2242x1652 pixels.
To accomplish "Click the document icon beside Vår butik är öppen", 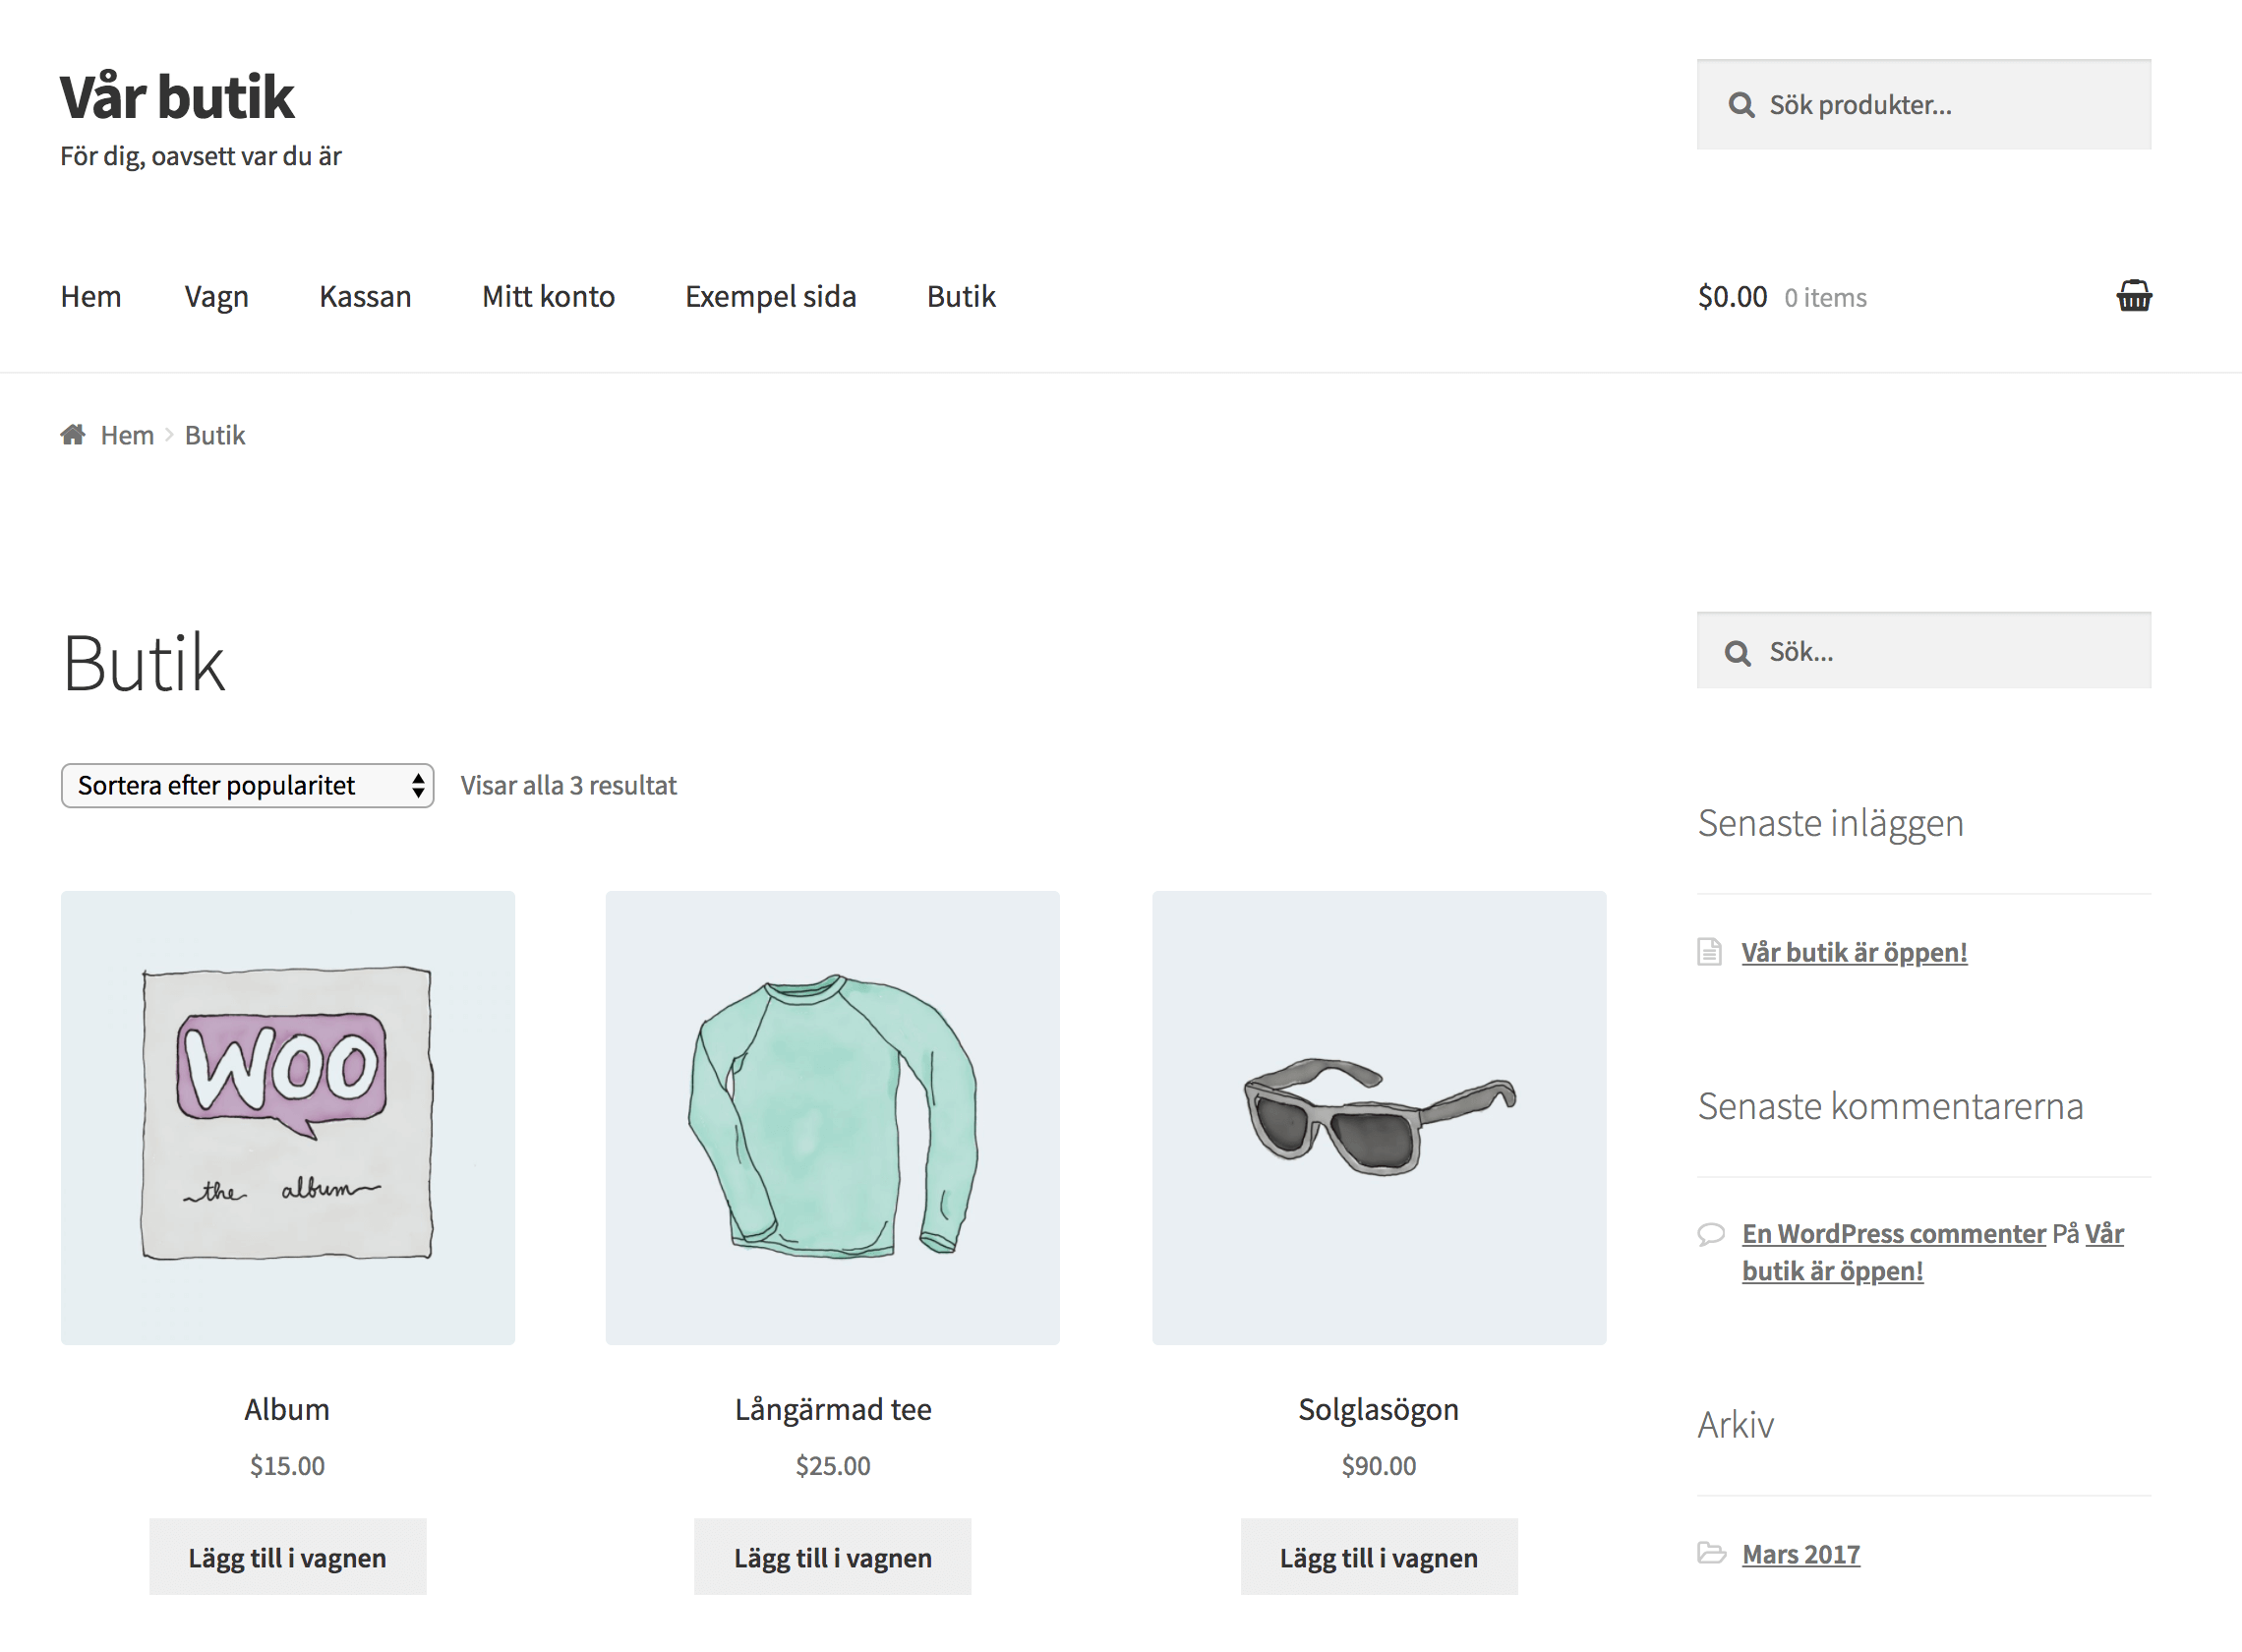I will 1709,951.
